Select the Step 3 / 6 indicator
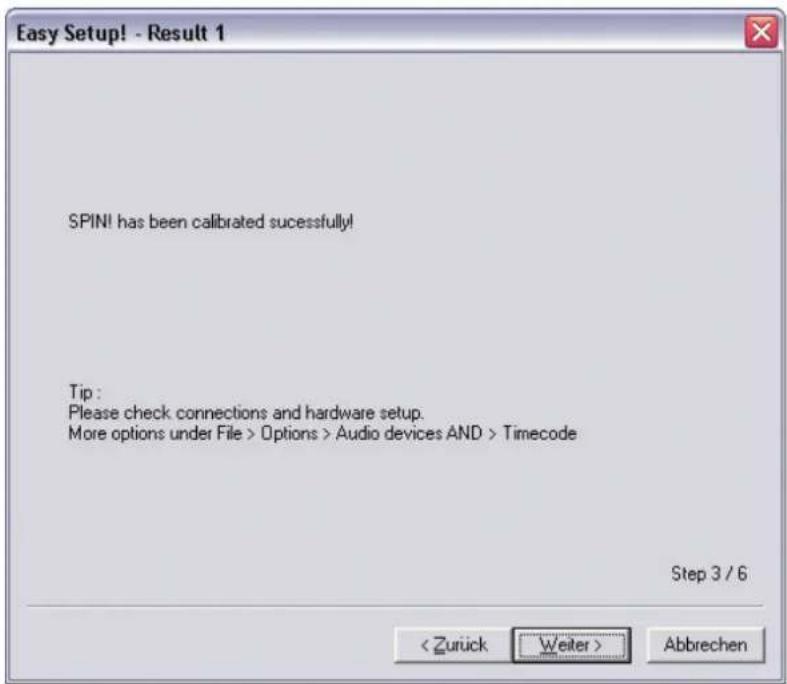 pos(709,574)
